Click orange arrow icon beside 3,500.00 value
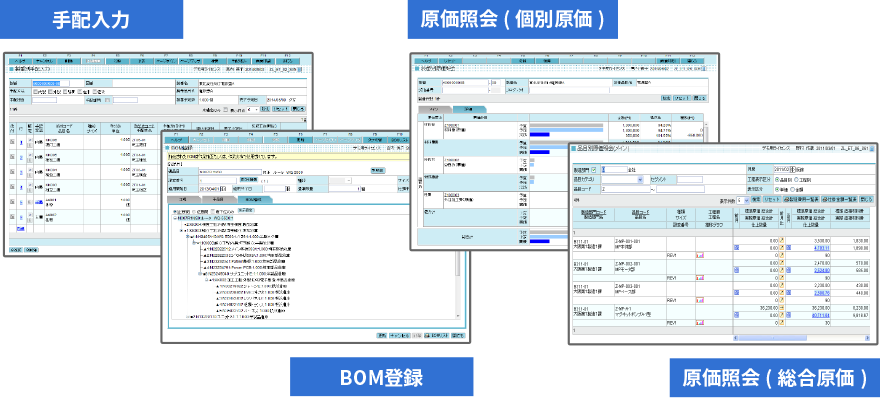This screenshot has height=398, width=880. (x=782, y=240)
